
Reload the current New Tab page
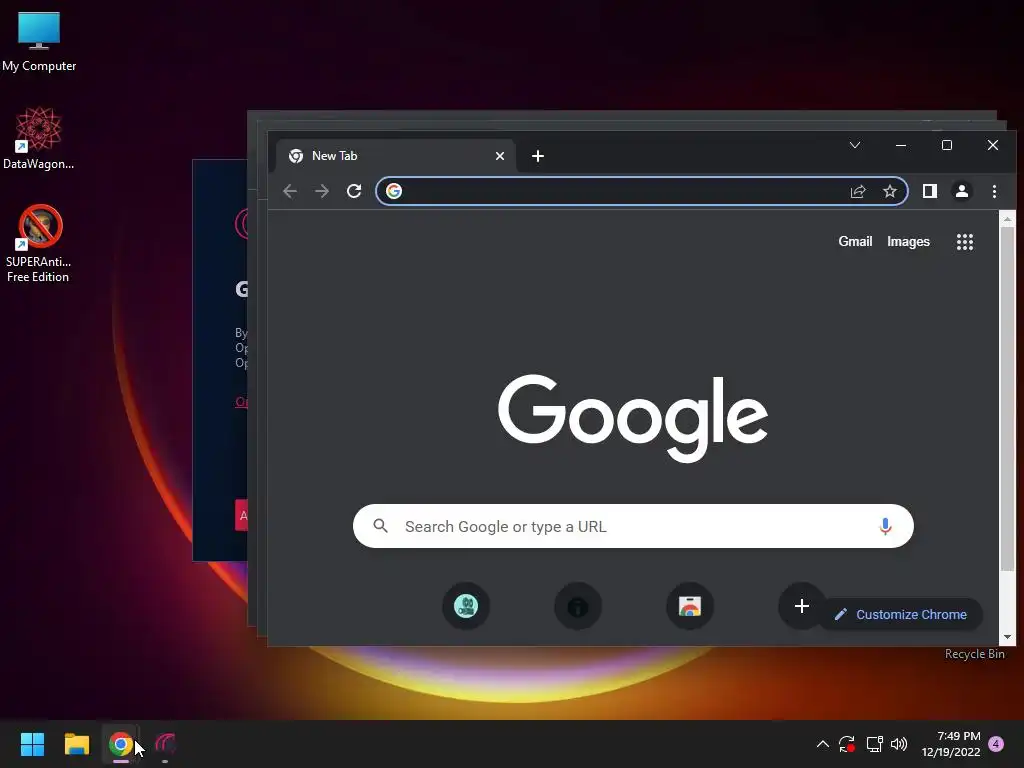pos(354,191)
